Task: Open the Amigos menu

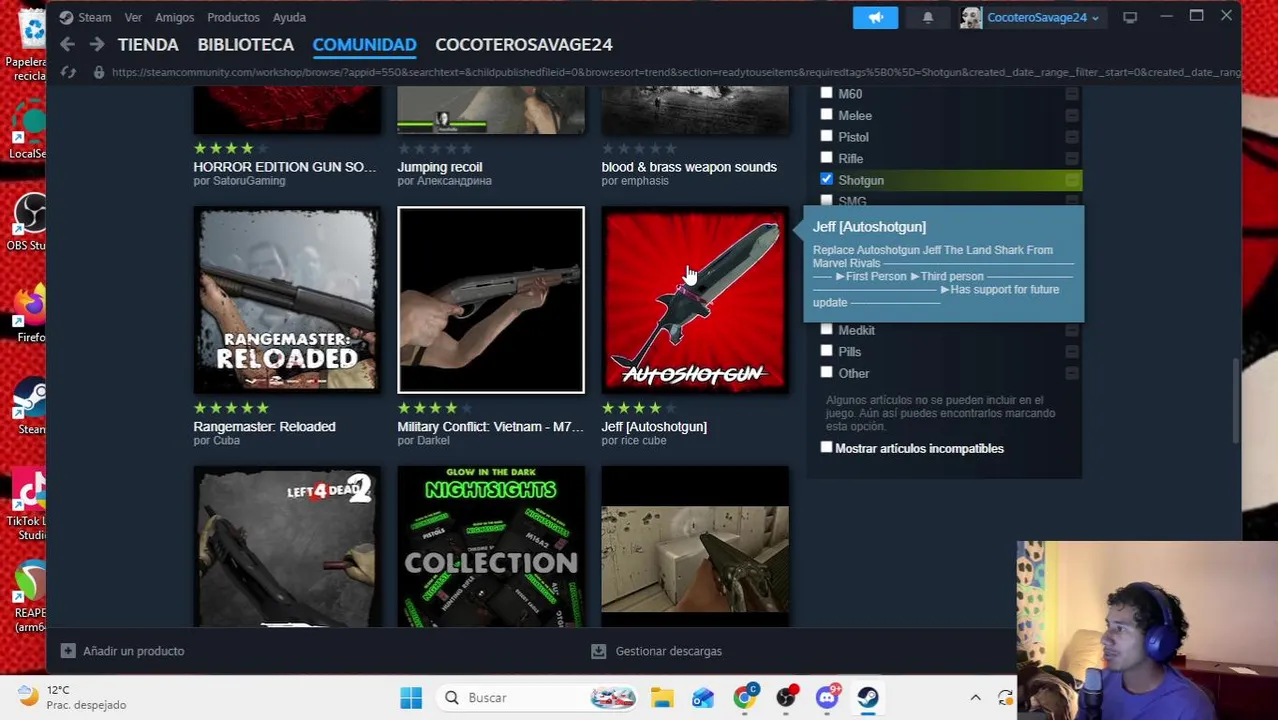Action: [174, 17]
